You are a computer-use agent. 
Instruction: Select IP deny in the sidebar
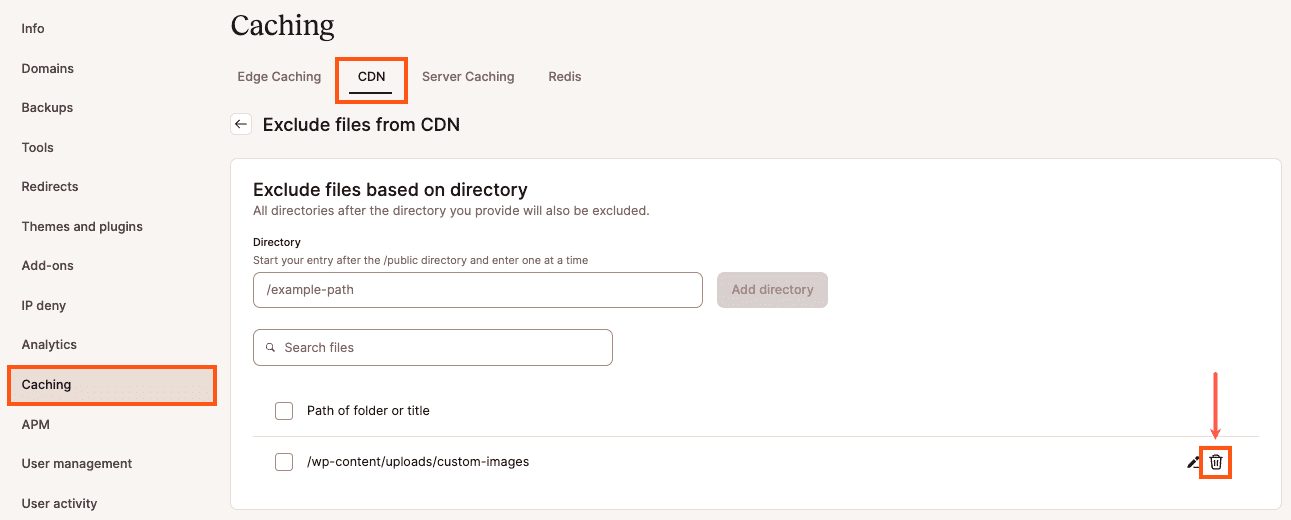[44, 305]
